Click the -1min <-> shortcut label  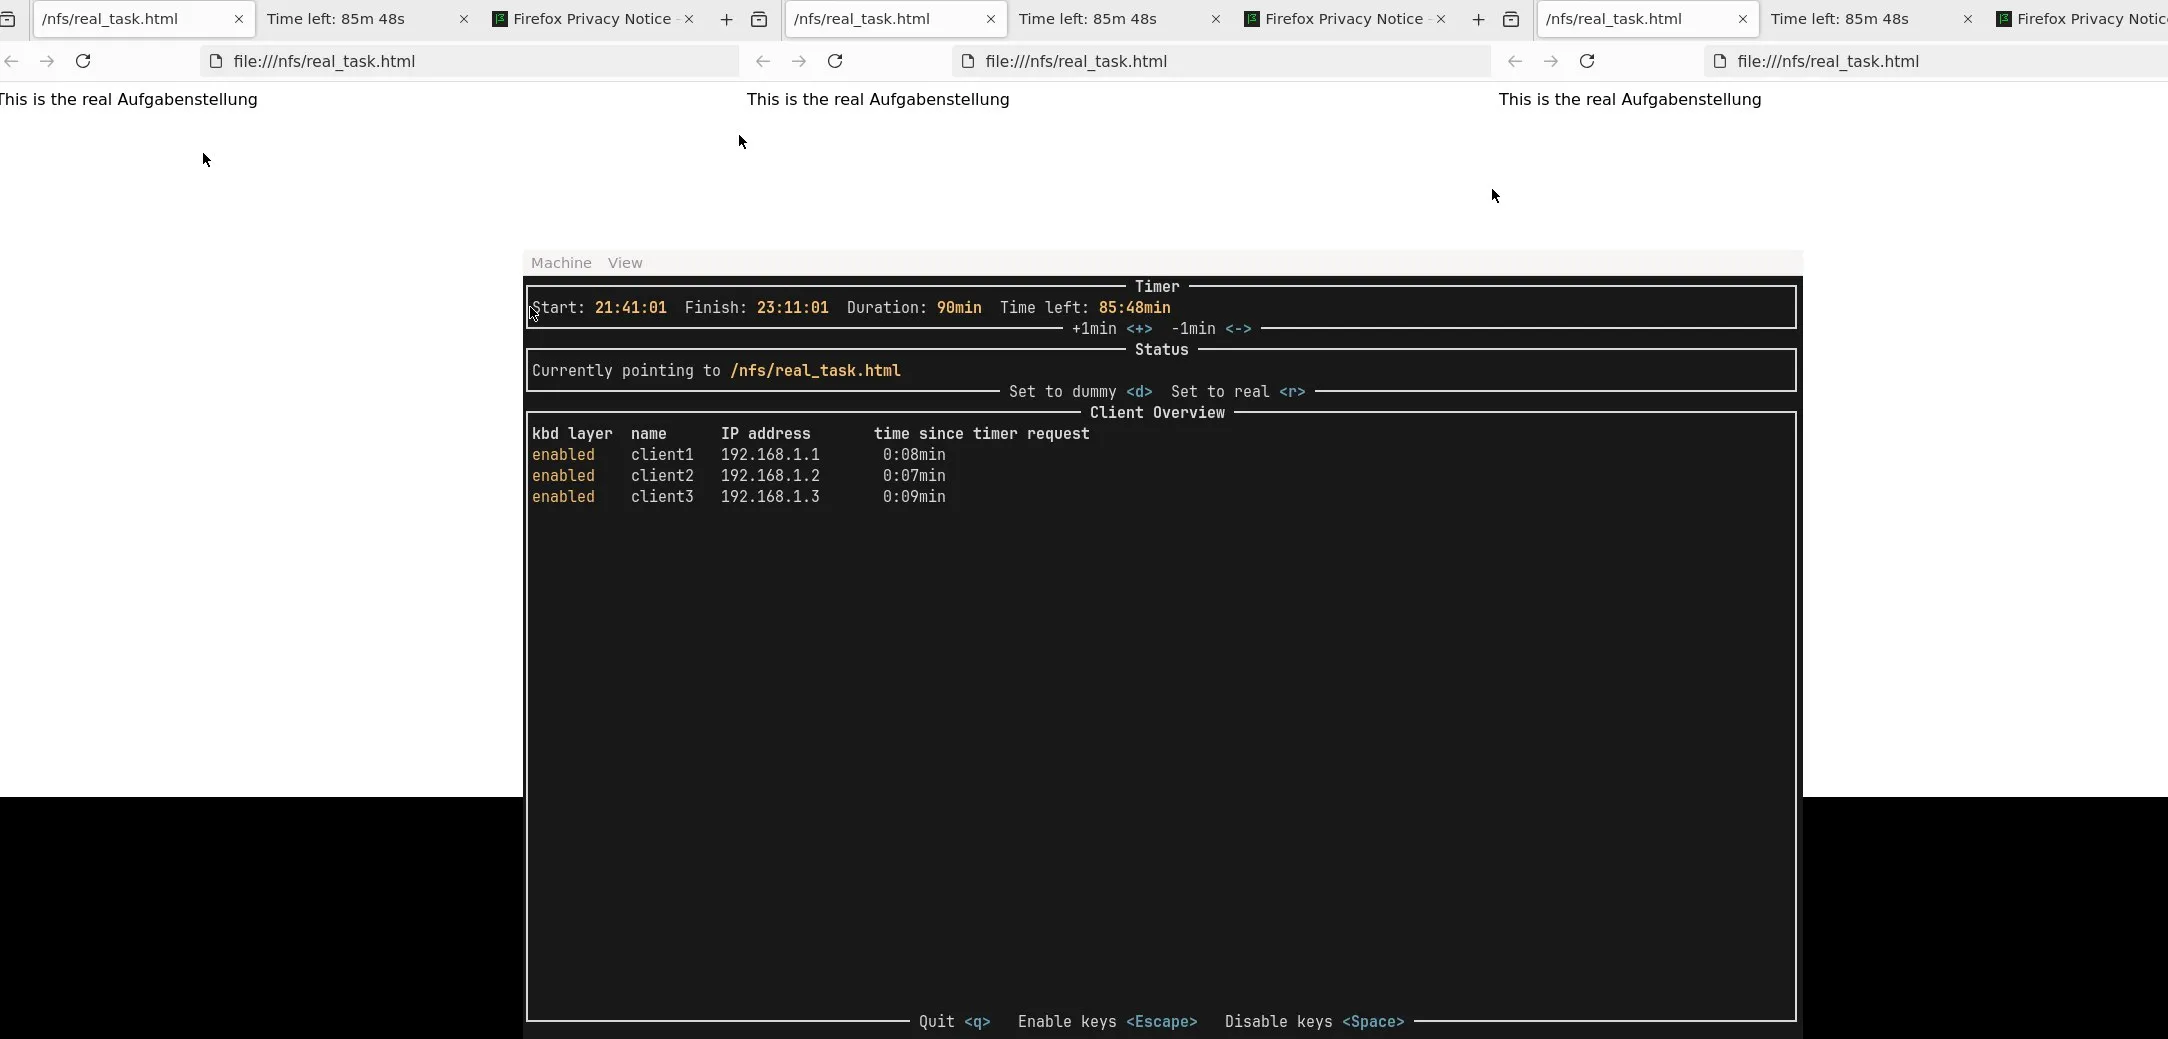tap(1211, 329)
